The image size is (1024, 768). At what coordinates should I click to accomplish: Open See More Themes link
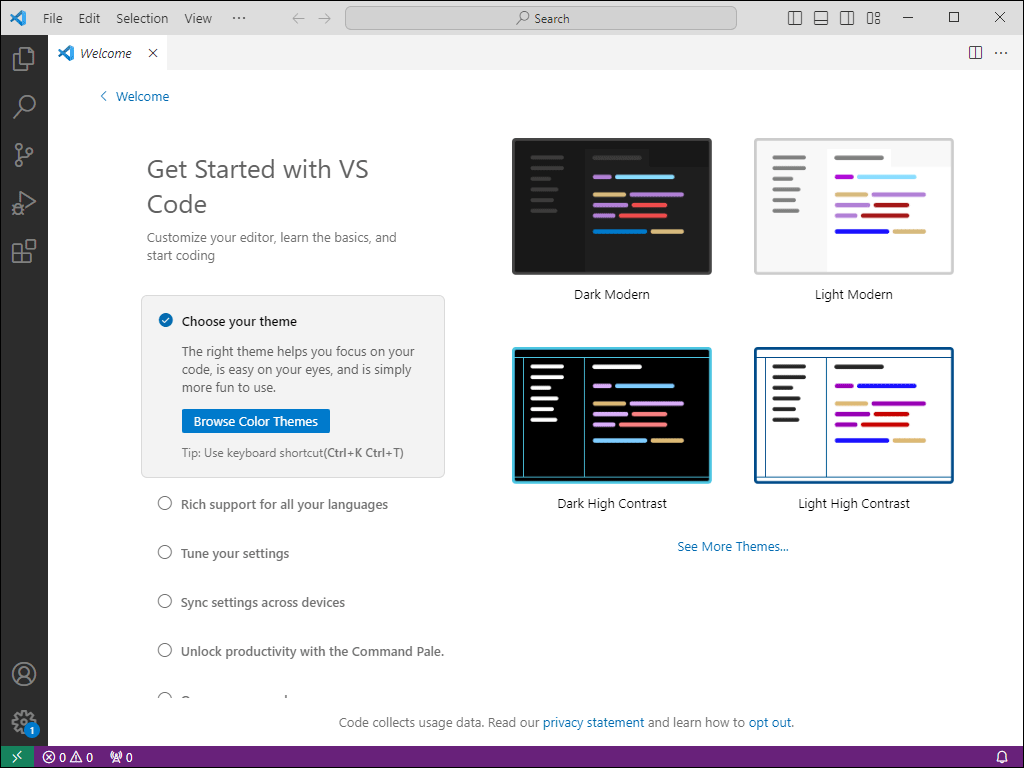733,547
